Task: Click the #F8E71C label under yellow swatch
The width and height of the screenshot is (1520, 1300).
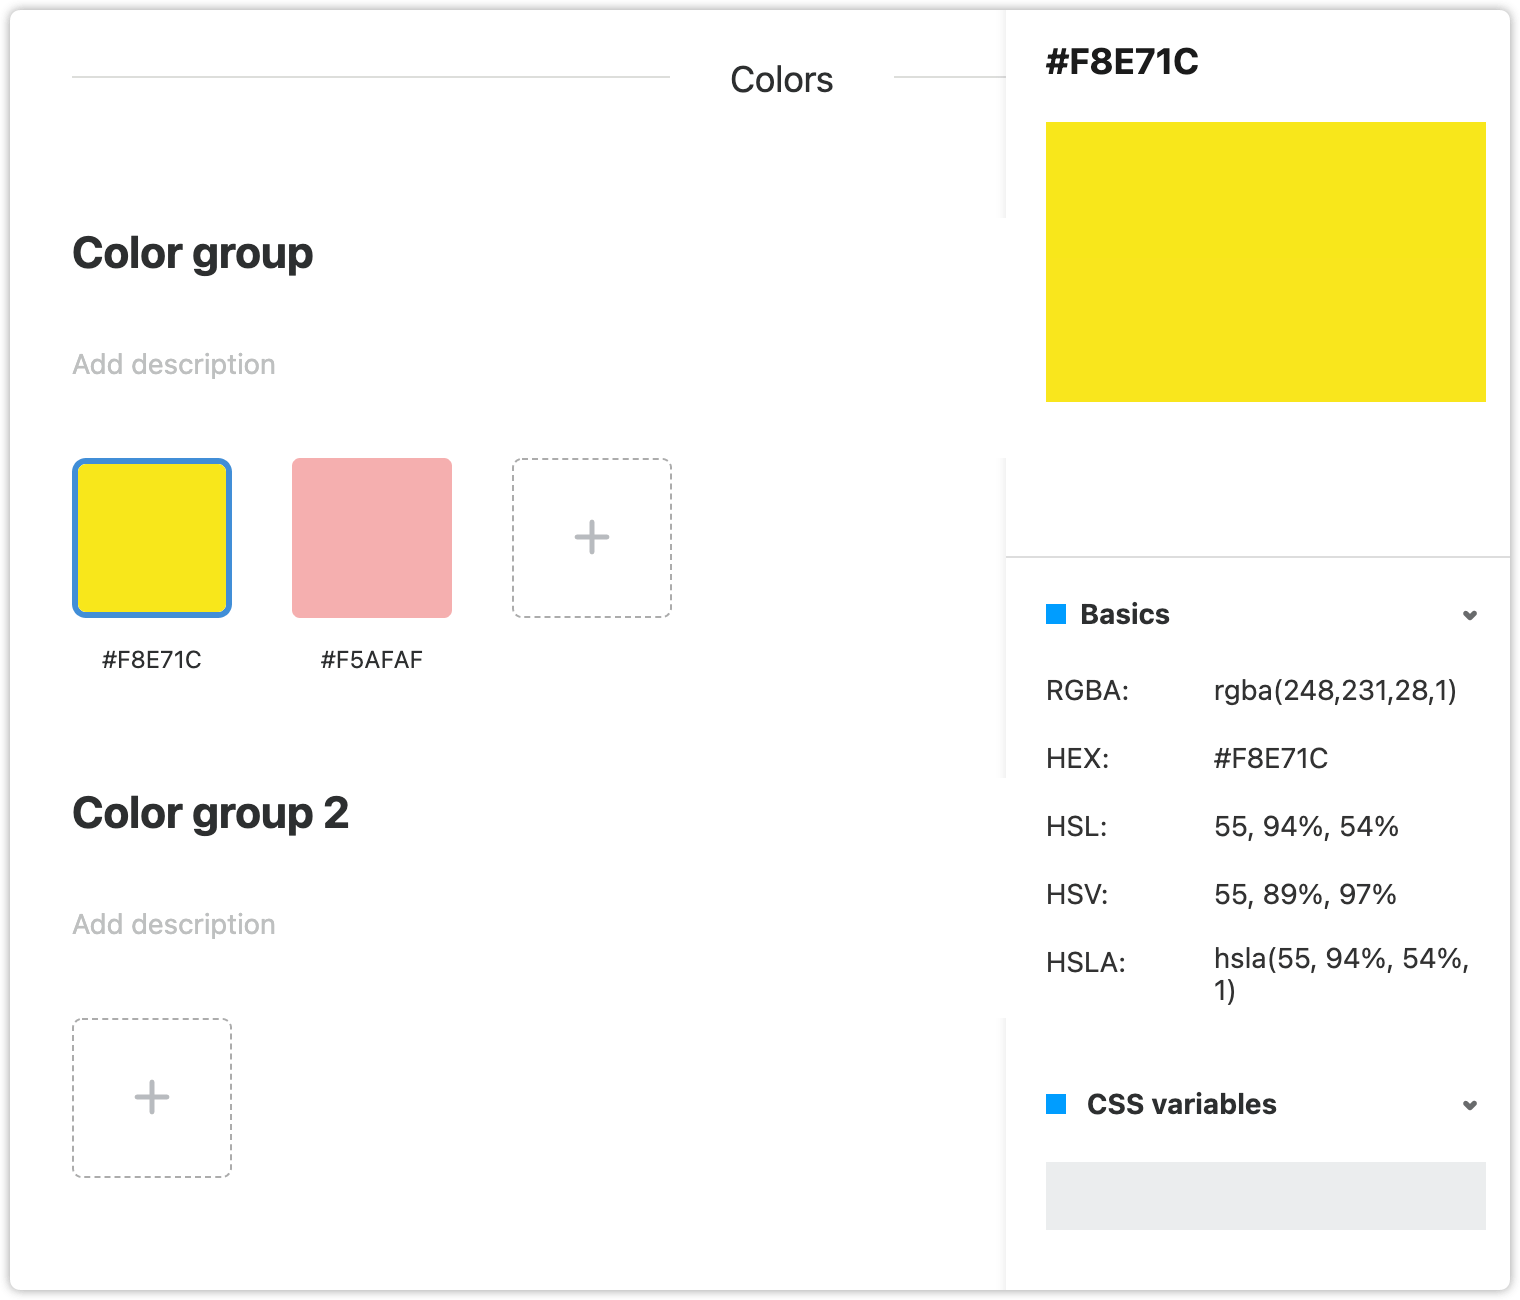Action: point(152,660)
